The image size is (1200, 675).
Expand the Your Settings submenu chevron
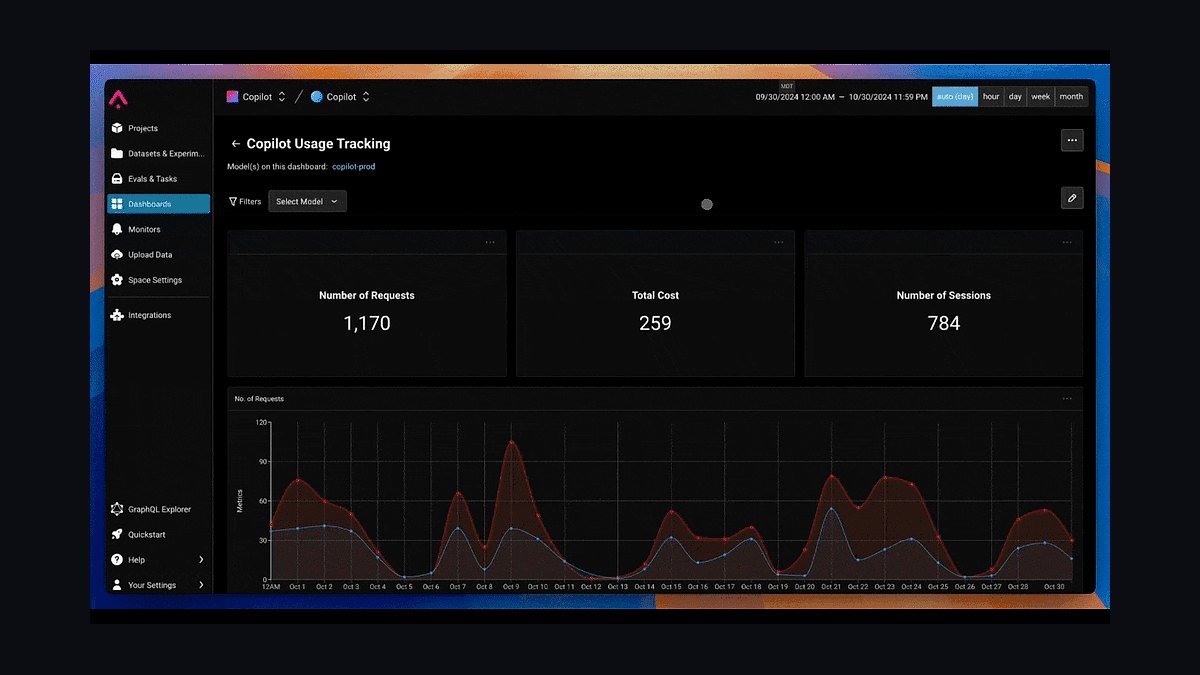click(x=201, y=585)
